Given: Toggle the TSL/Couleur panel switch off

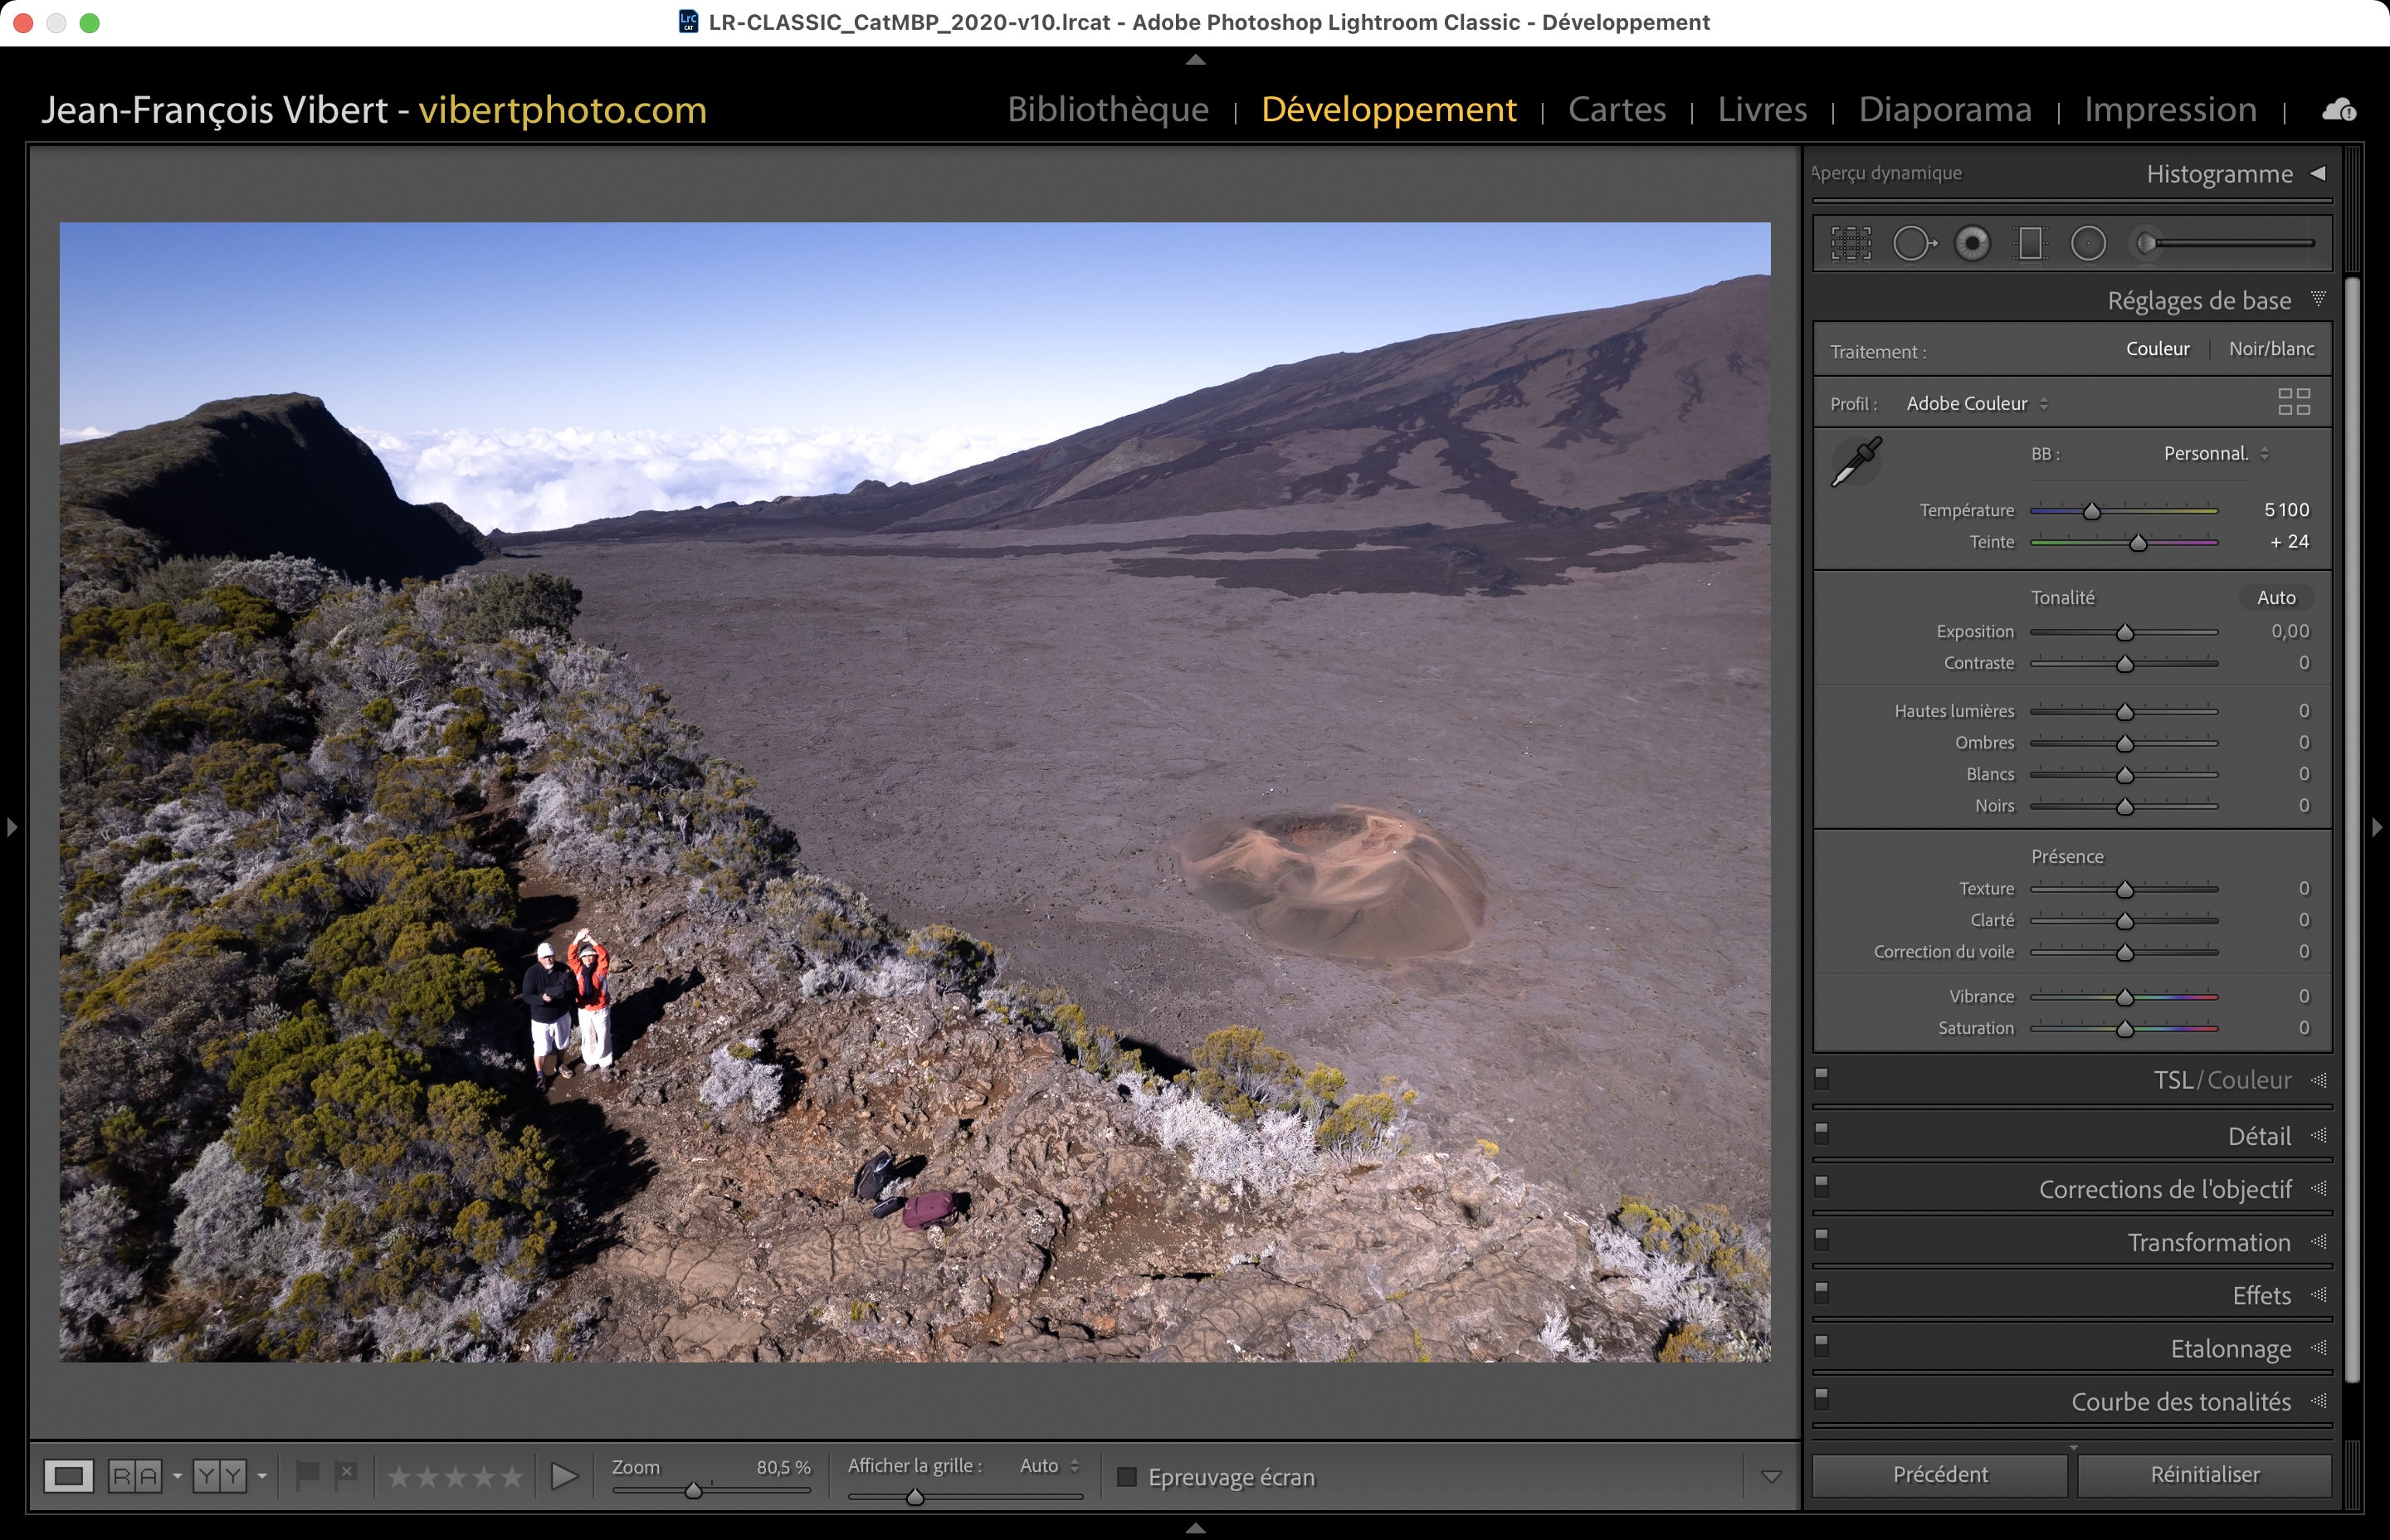Looking at the screenshot, I should [x=1822, y=1078].
